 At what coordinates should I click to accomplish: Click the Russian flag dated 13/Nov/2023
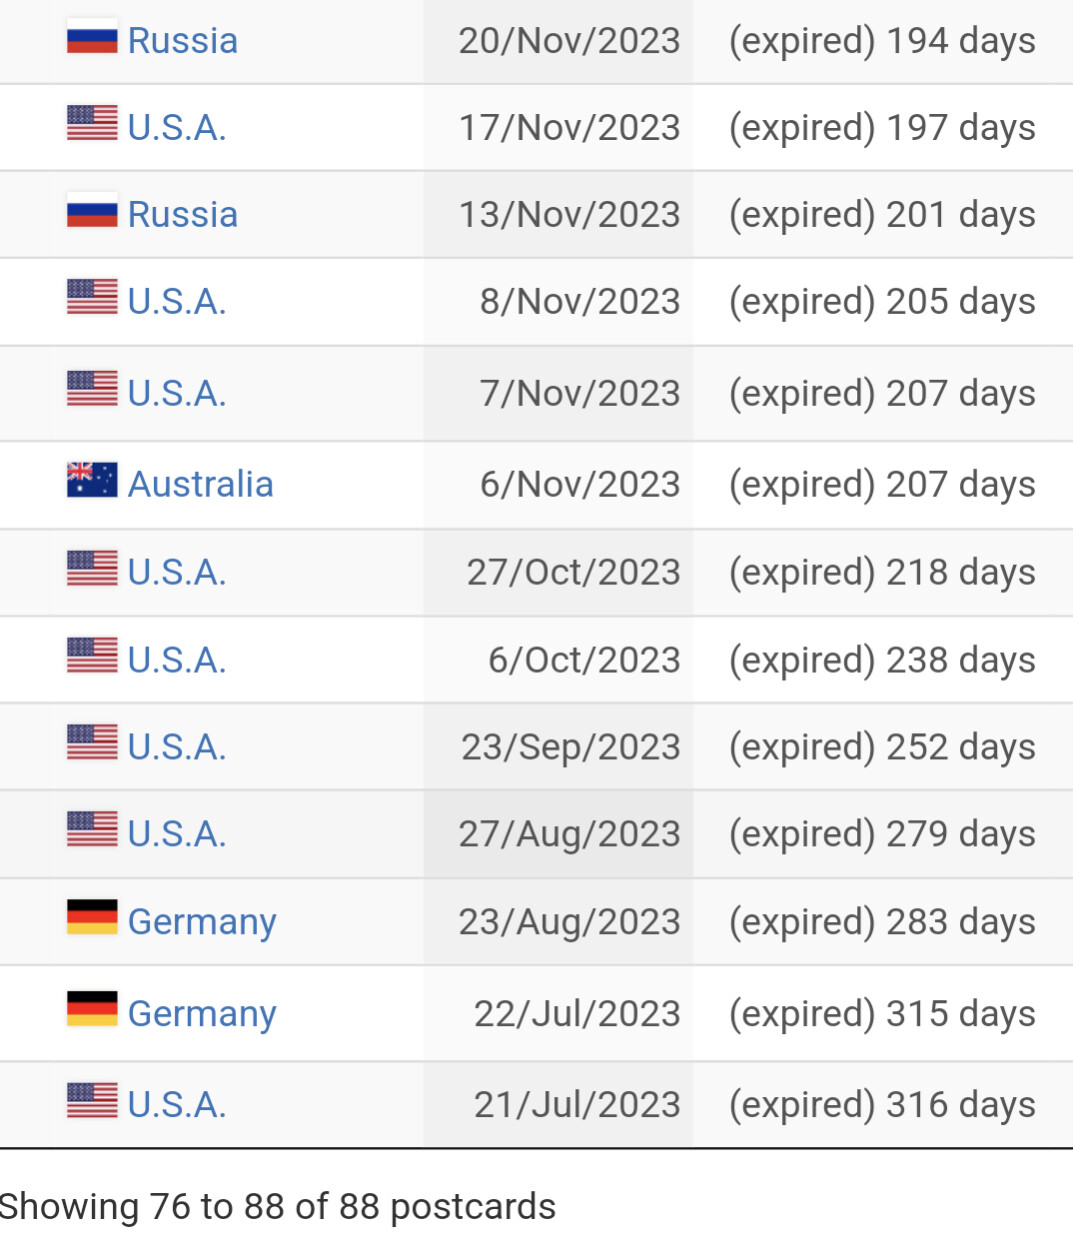pyautogui.click(x=92, y=213)
